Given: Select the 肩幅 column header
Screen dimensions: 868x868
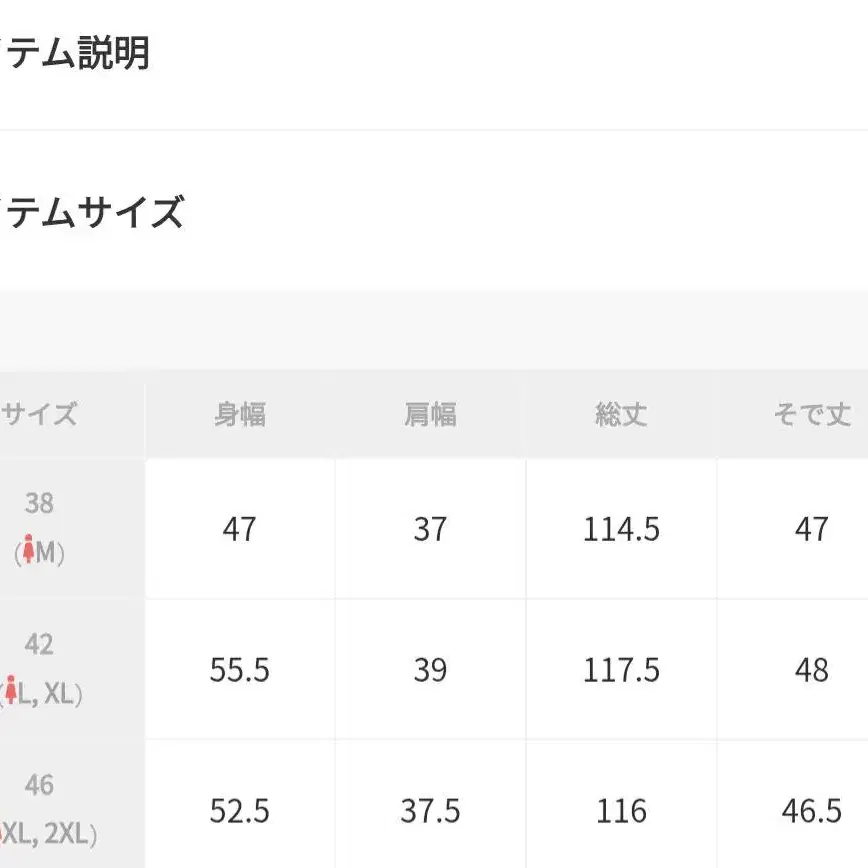Looking at the screenshot, I should 430,414.
